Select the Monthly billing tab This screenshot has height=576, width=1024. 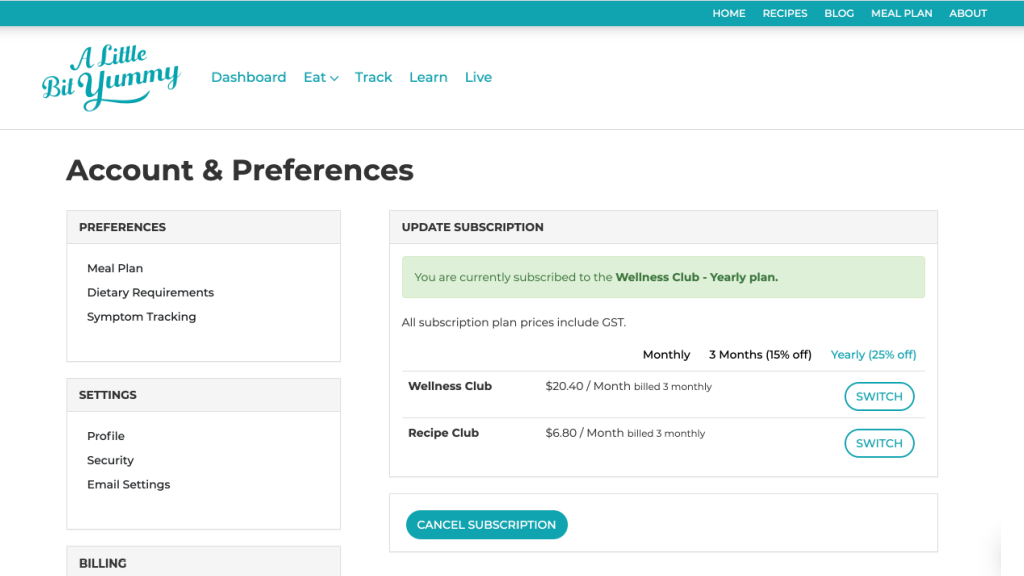[x=666, y=355]
